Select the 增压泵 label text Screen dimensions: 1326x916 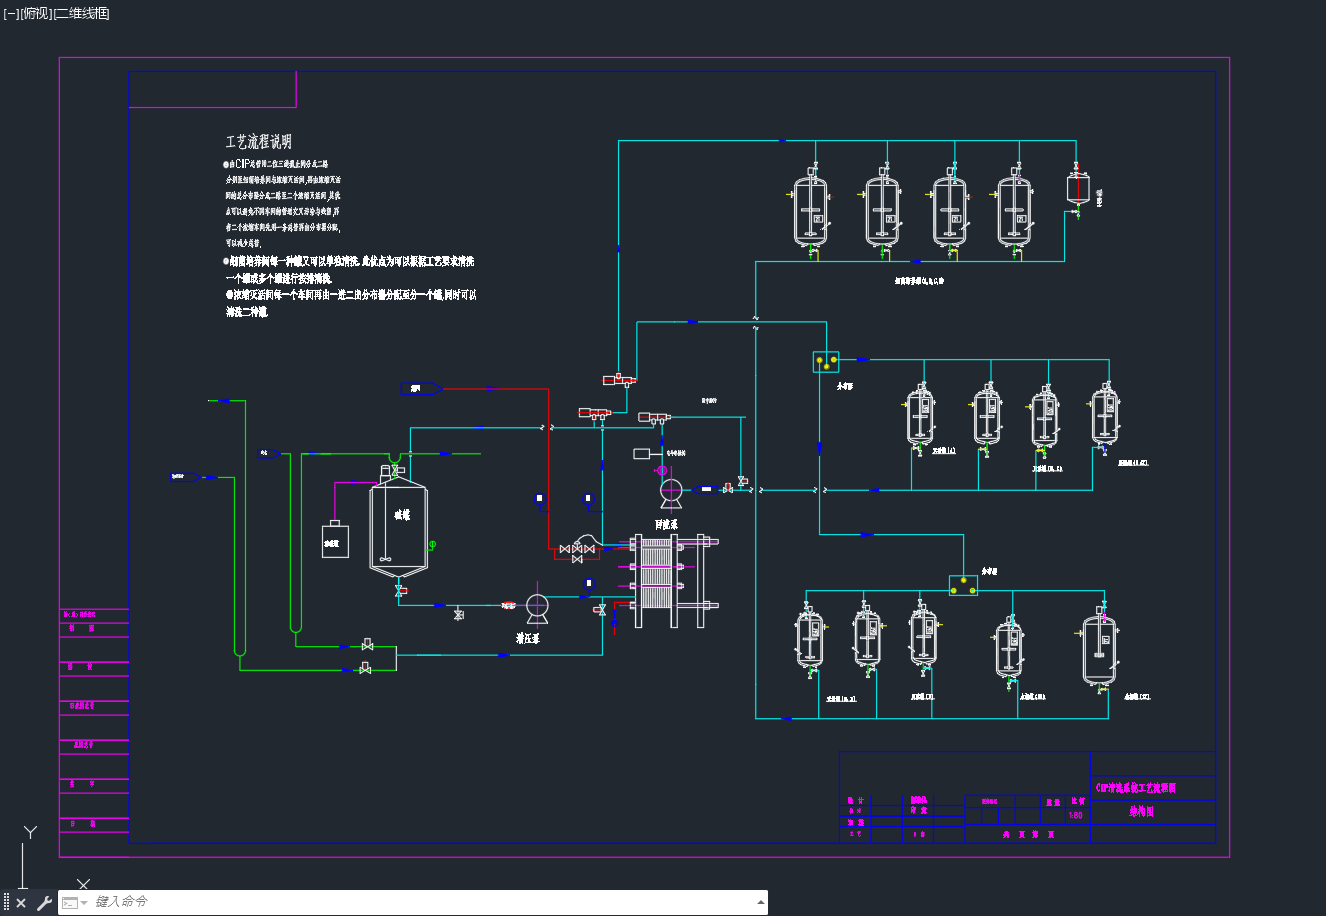pyautogui.click(x=528, y=638)
